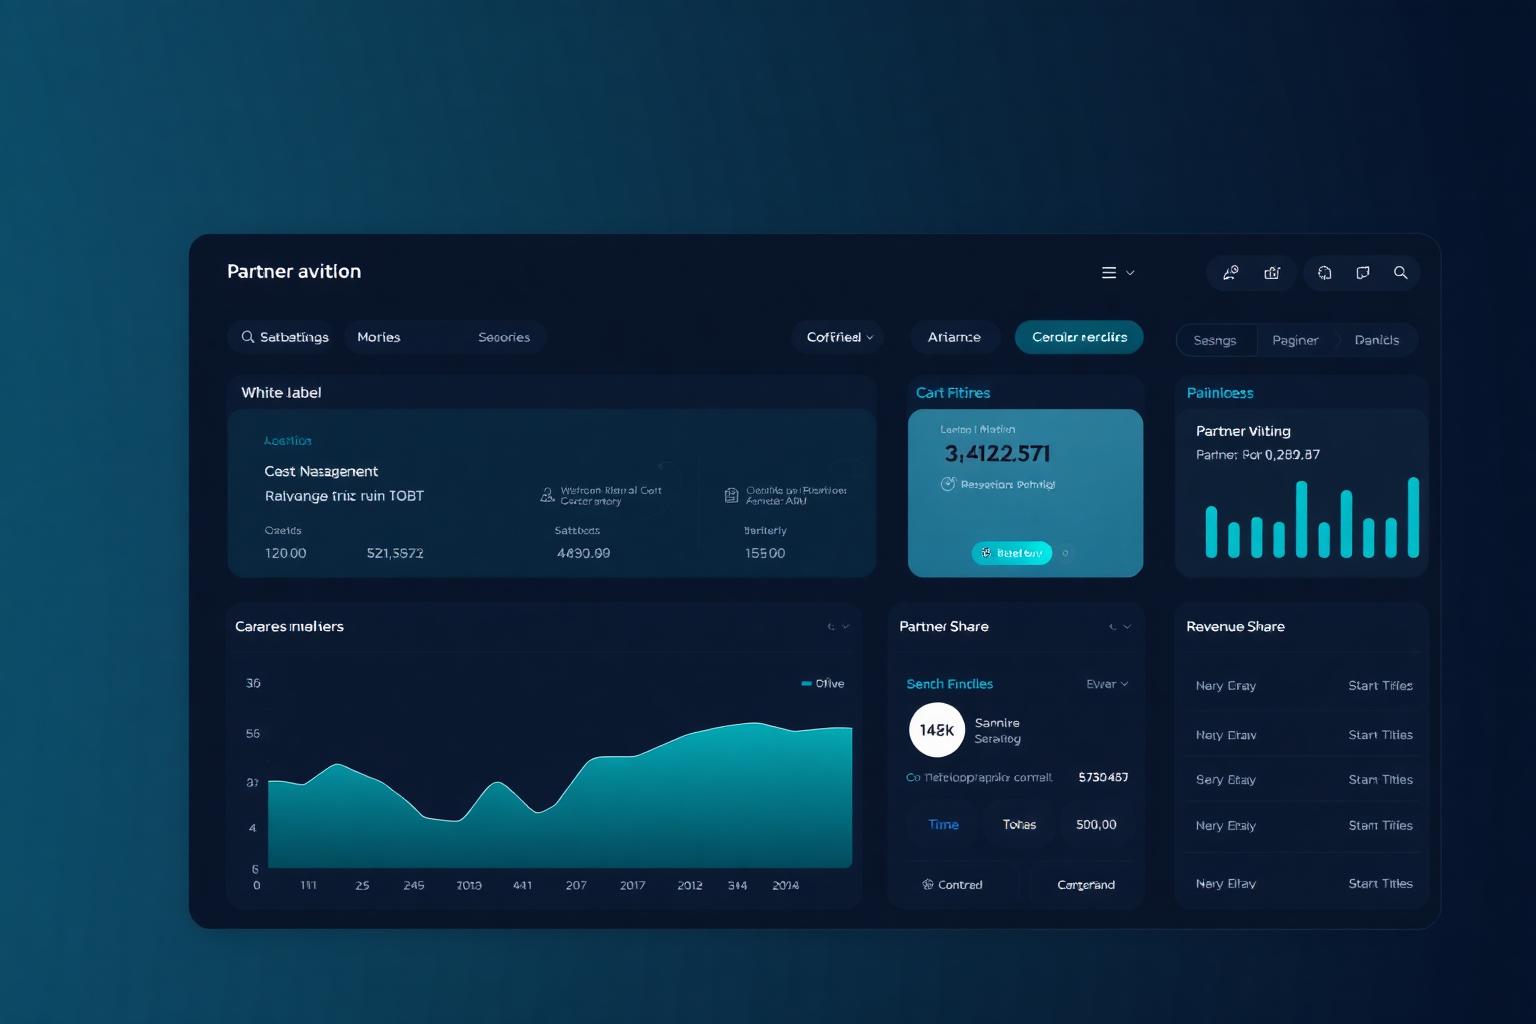The width and height of the screenshot is (1536, 1024).
Task: Click the 3,4122.571 figure in the teal card
Action: tap(997, 454)
